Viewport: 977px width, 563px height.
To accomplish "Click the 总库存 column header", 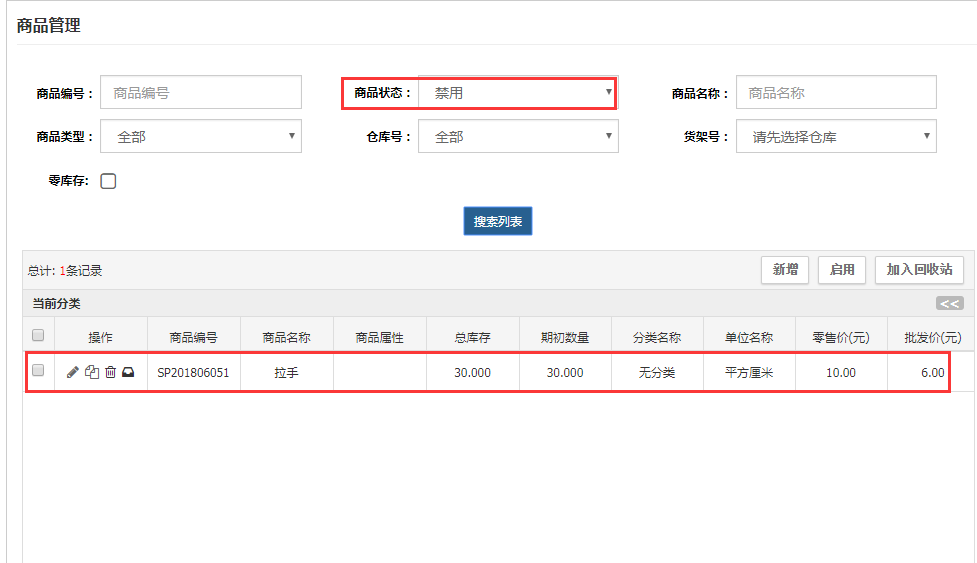I will pyautogui.click(x=472, y=338).
